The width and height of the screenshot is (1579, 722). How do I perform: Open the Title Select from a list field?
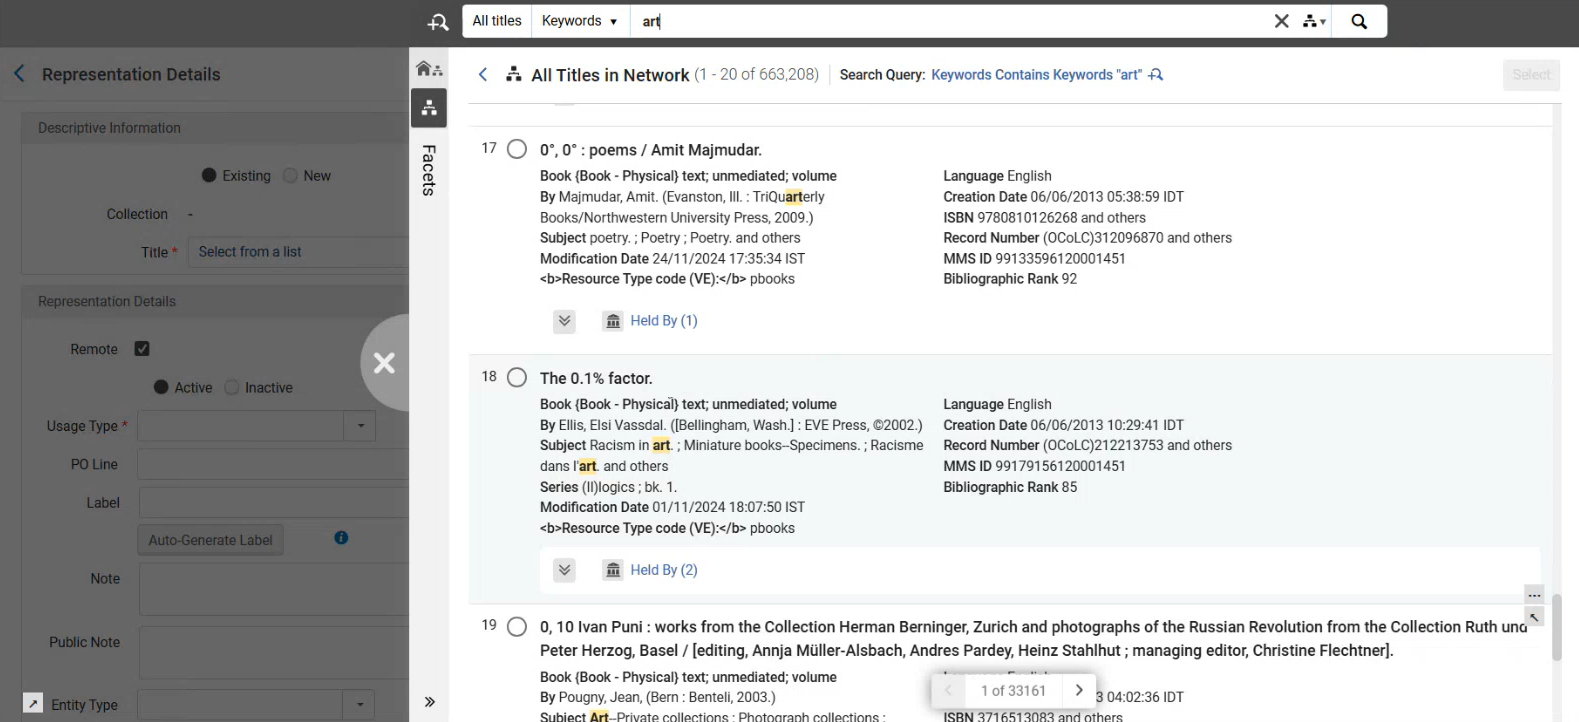click(x=299, y=252)
